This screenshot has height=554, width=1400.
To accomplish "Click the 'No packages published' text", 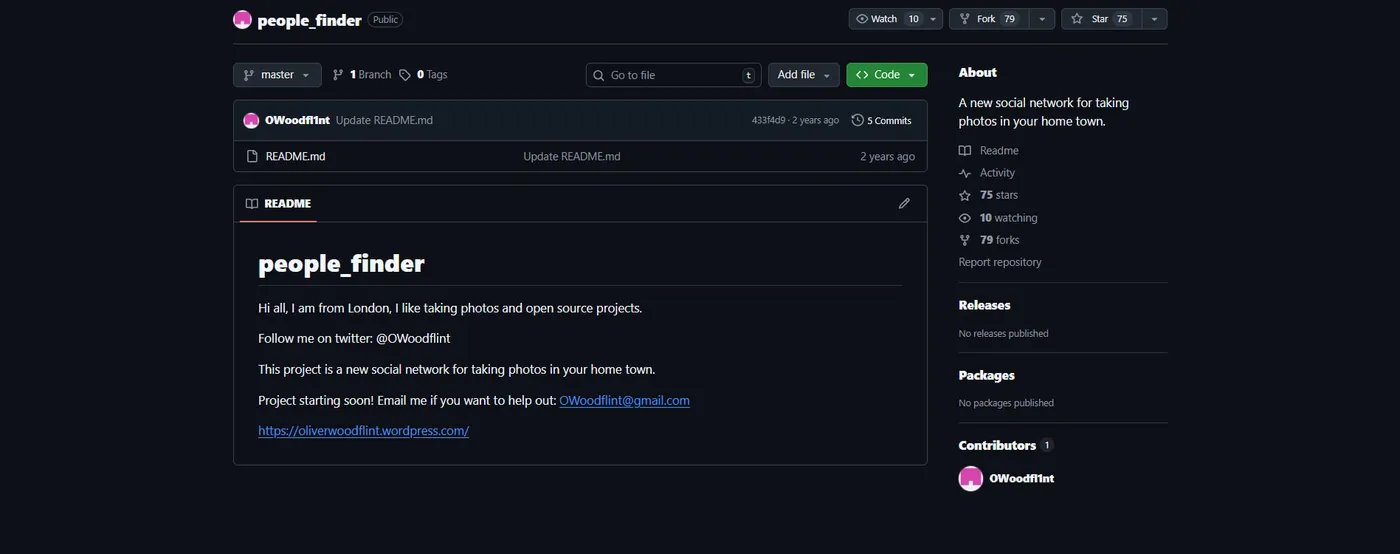I will tap(1006, 403).
